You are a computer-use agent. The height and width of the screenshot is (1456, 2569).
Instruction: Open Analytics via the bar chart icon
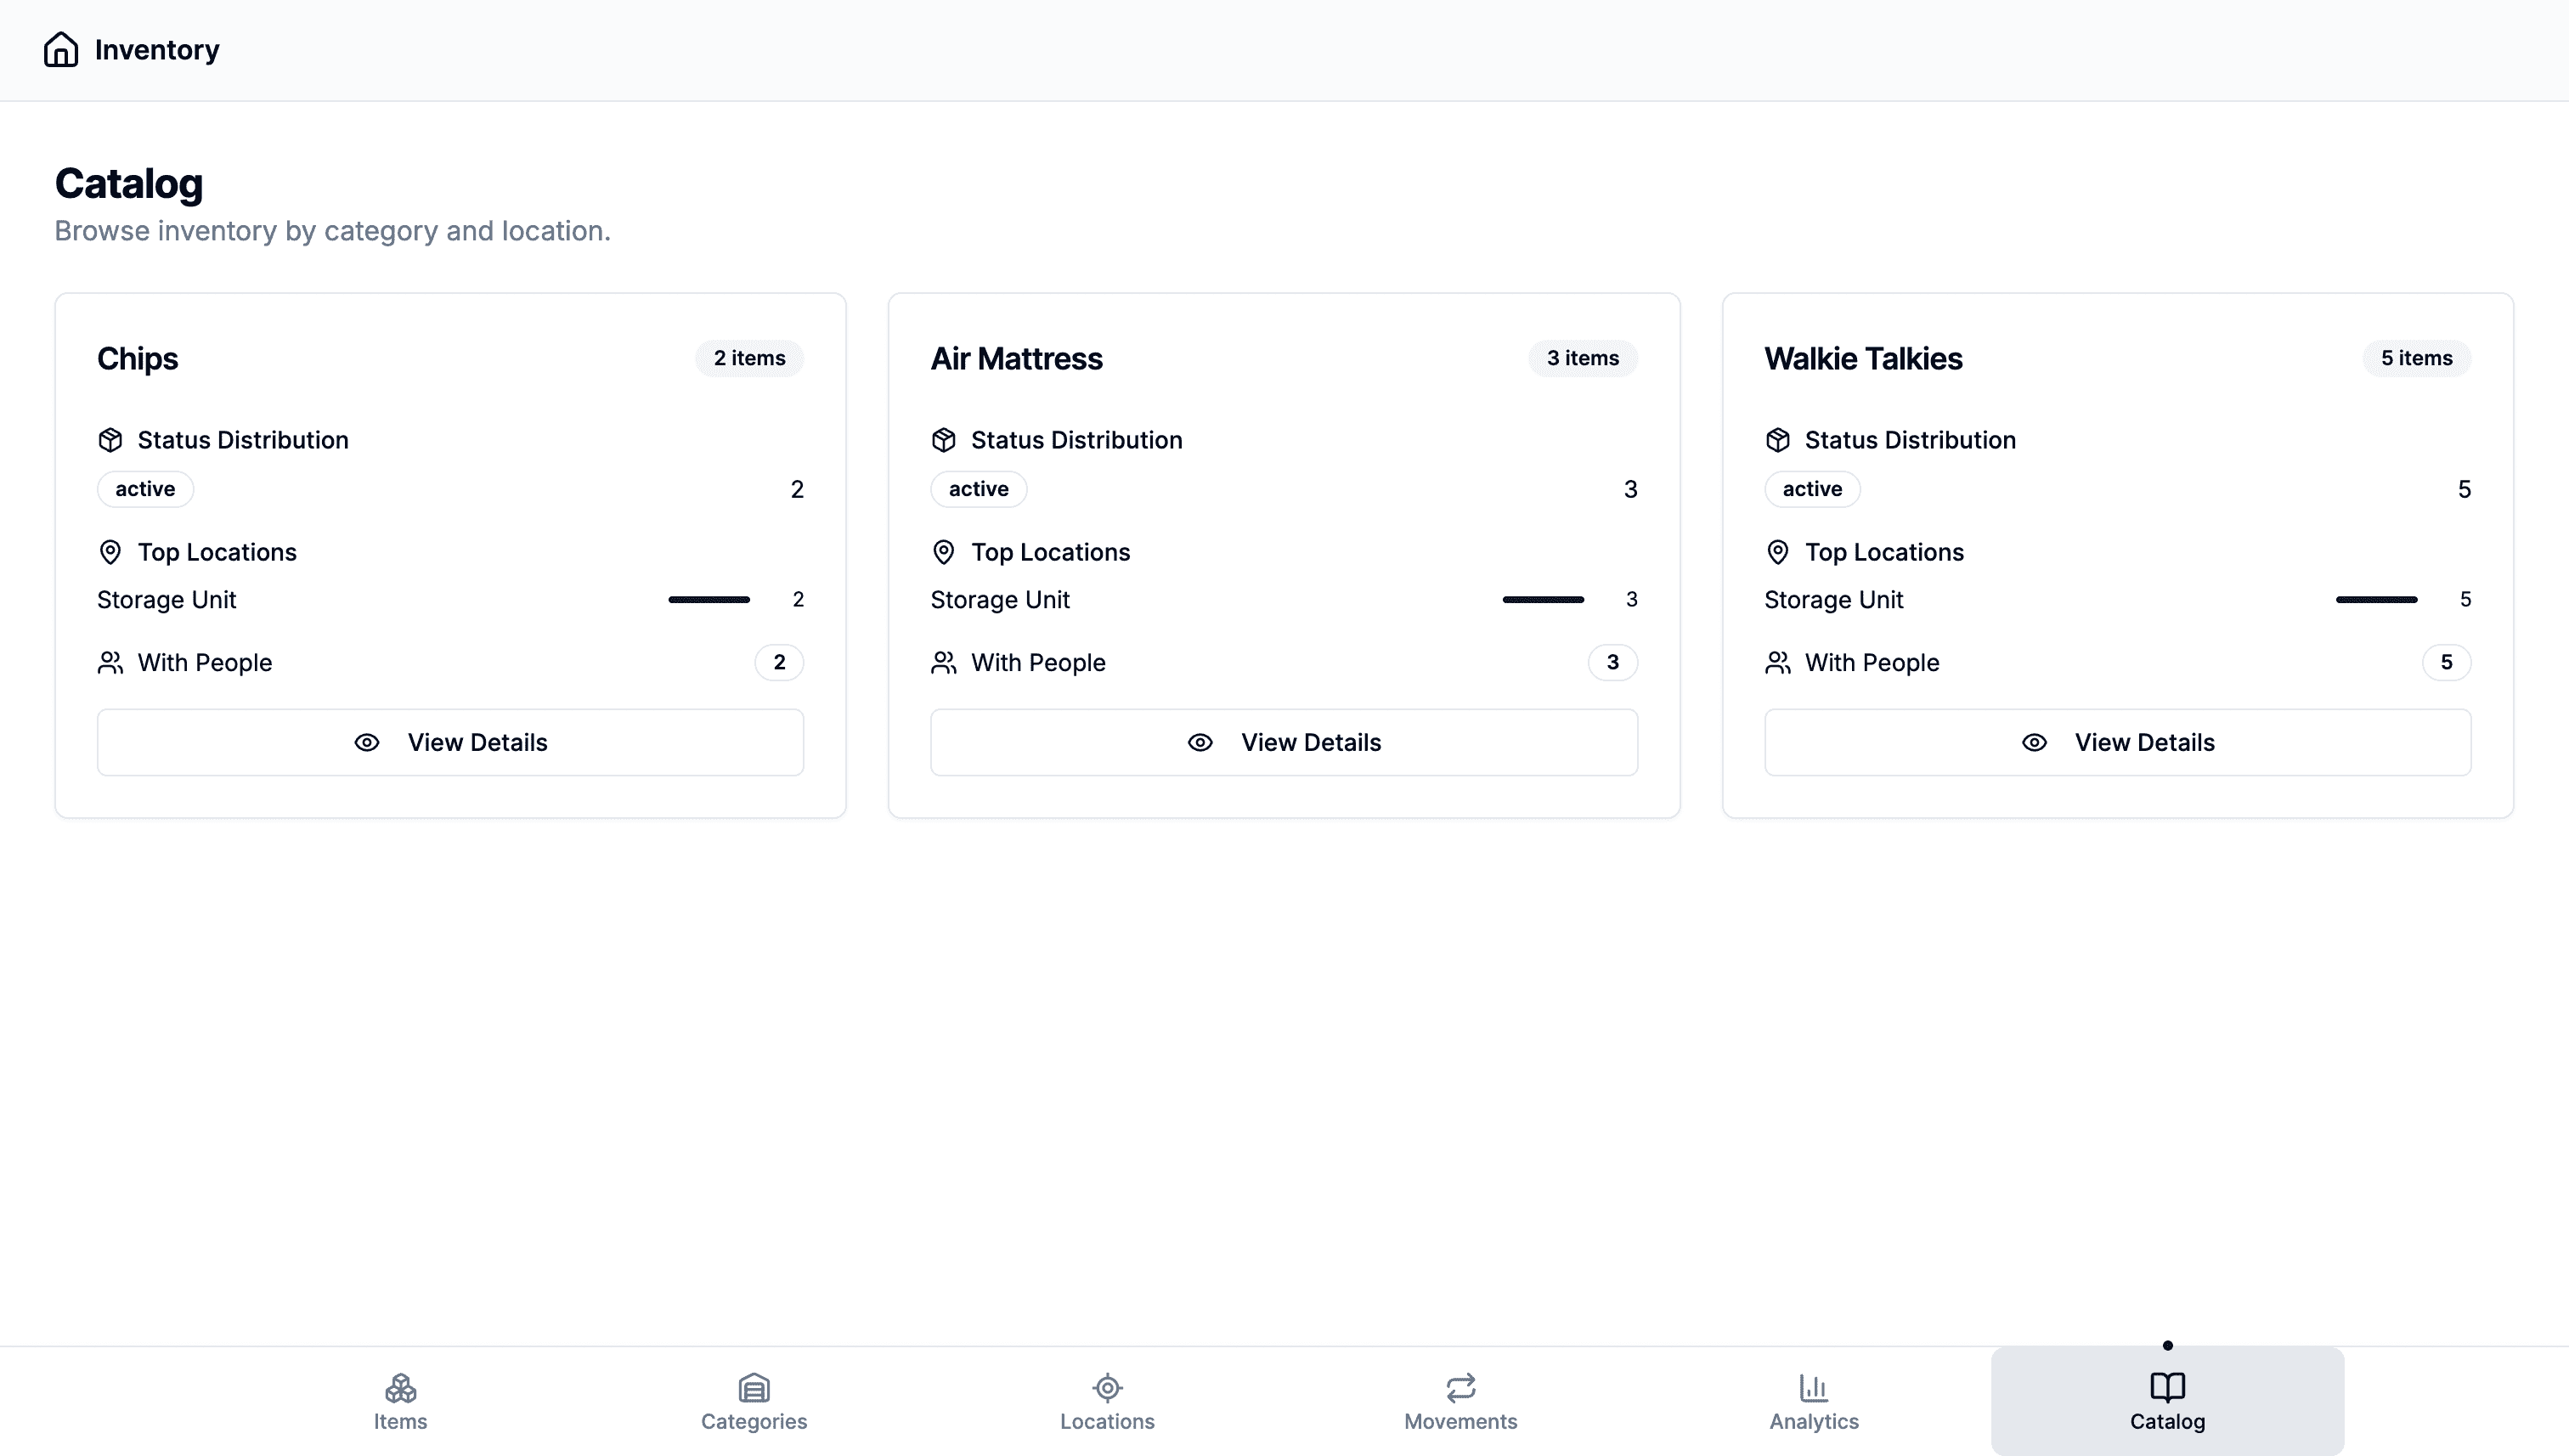[1813, 1388]
